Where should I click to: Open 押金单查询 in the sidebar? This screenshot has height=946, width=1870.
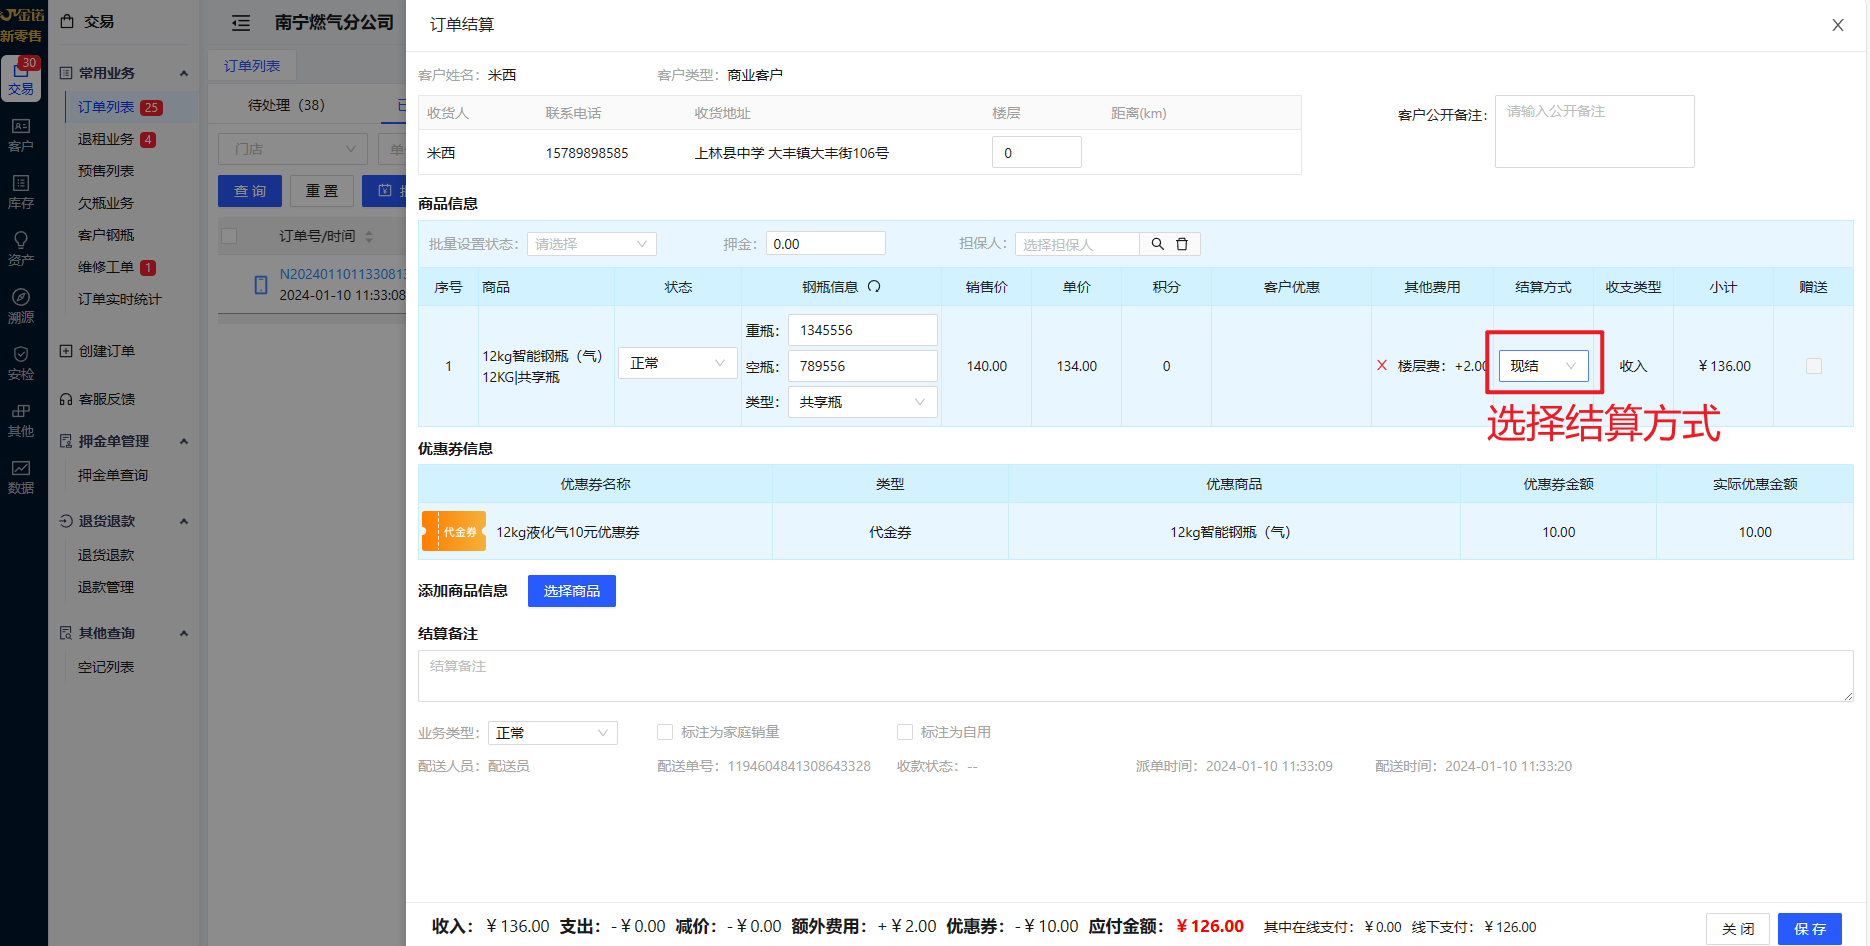[113, 475]
